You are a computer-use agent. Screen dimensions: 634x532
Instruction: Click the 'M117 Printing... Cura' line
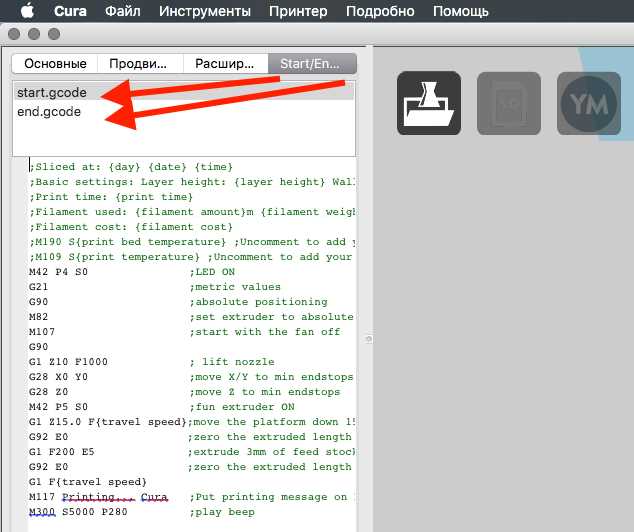click(x=188, y=497)
